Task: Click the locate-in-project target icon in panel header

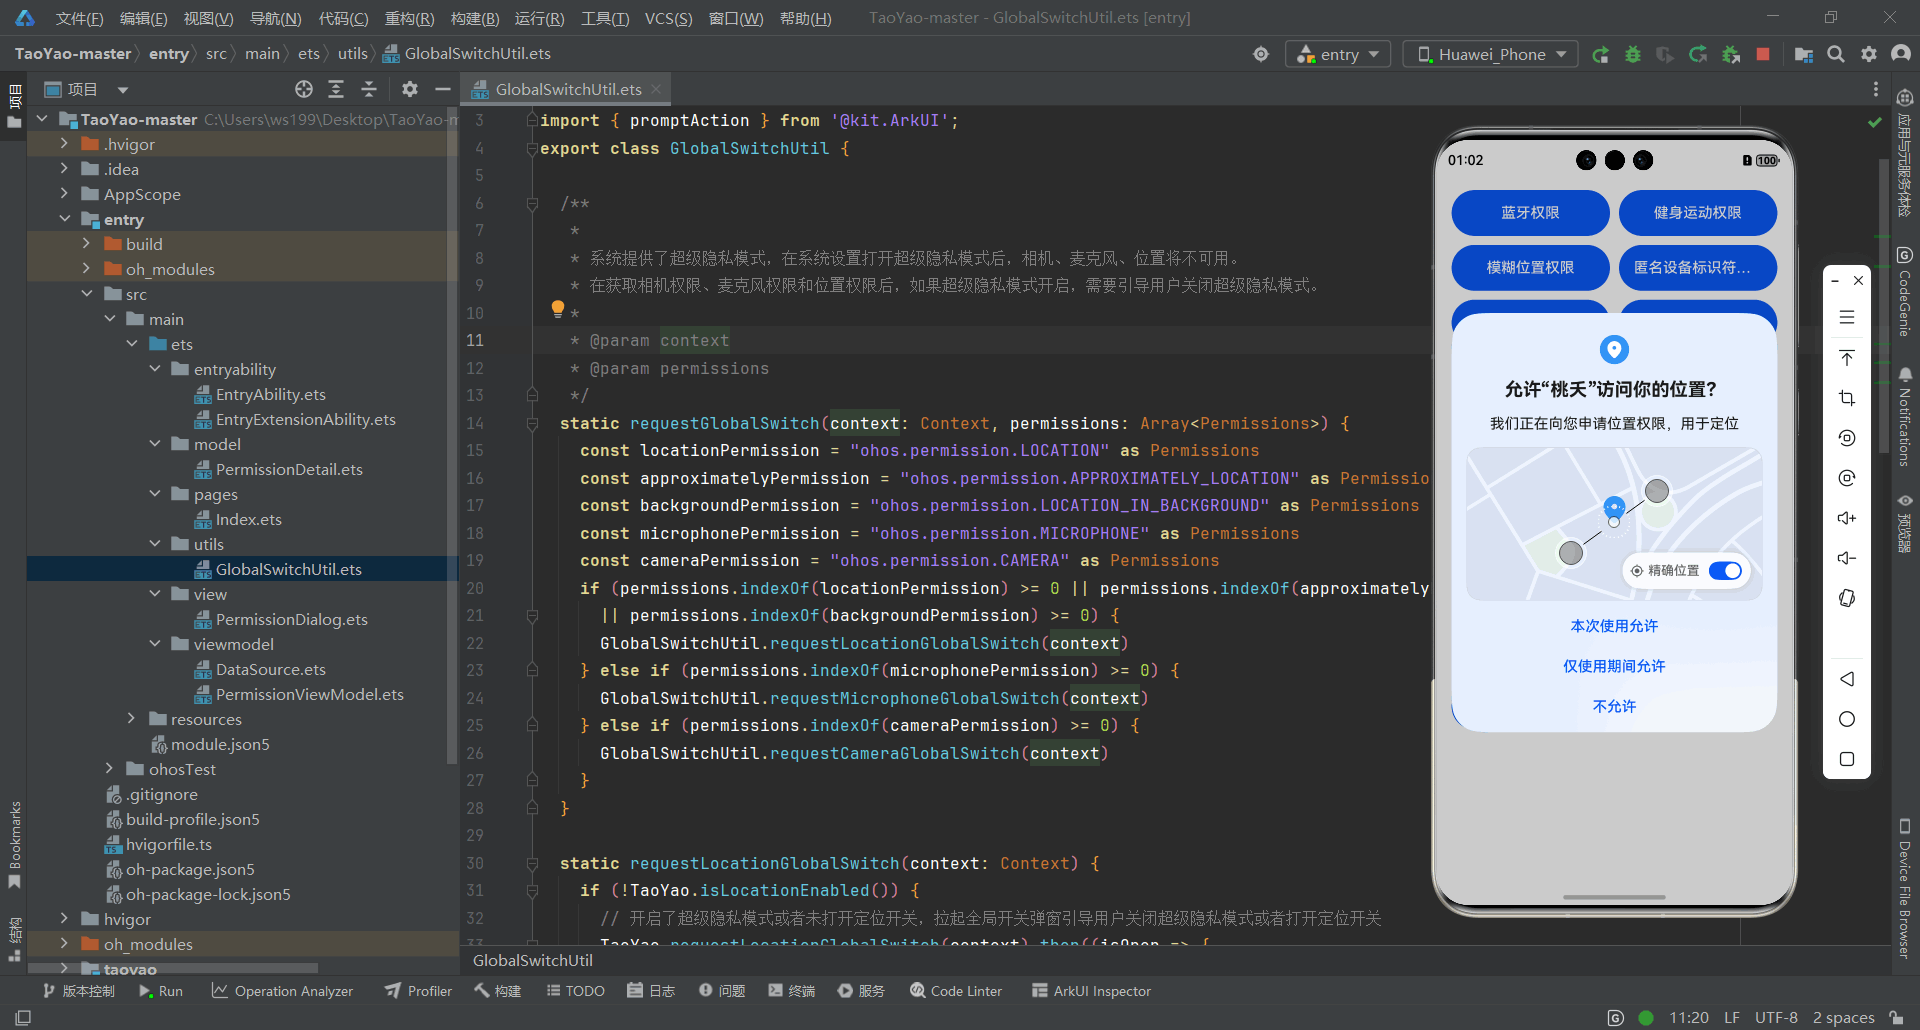Action: 304,89
